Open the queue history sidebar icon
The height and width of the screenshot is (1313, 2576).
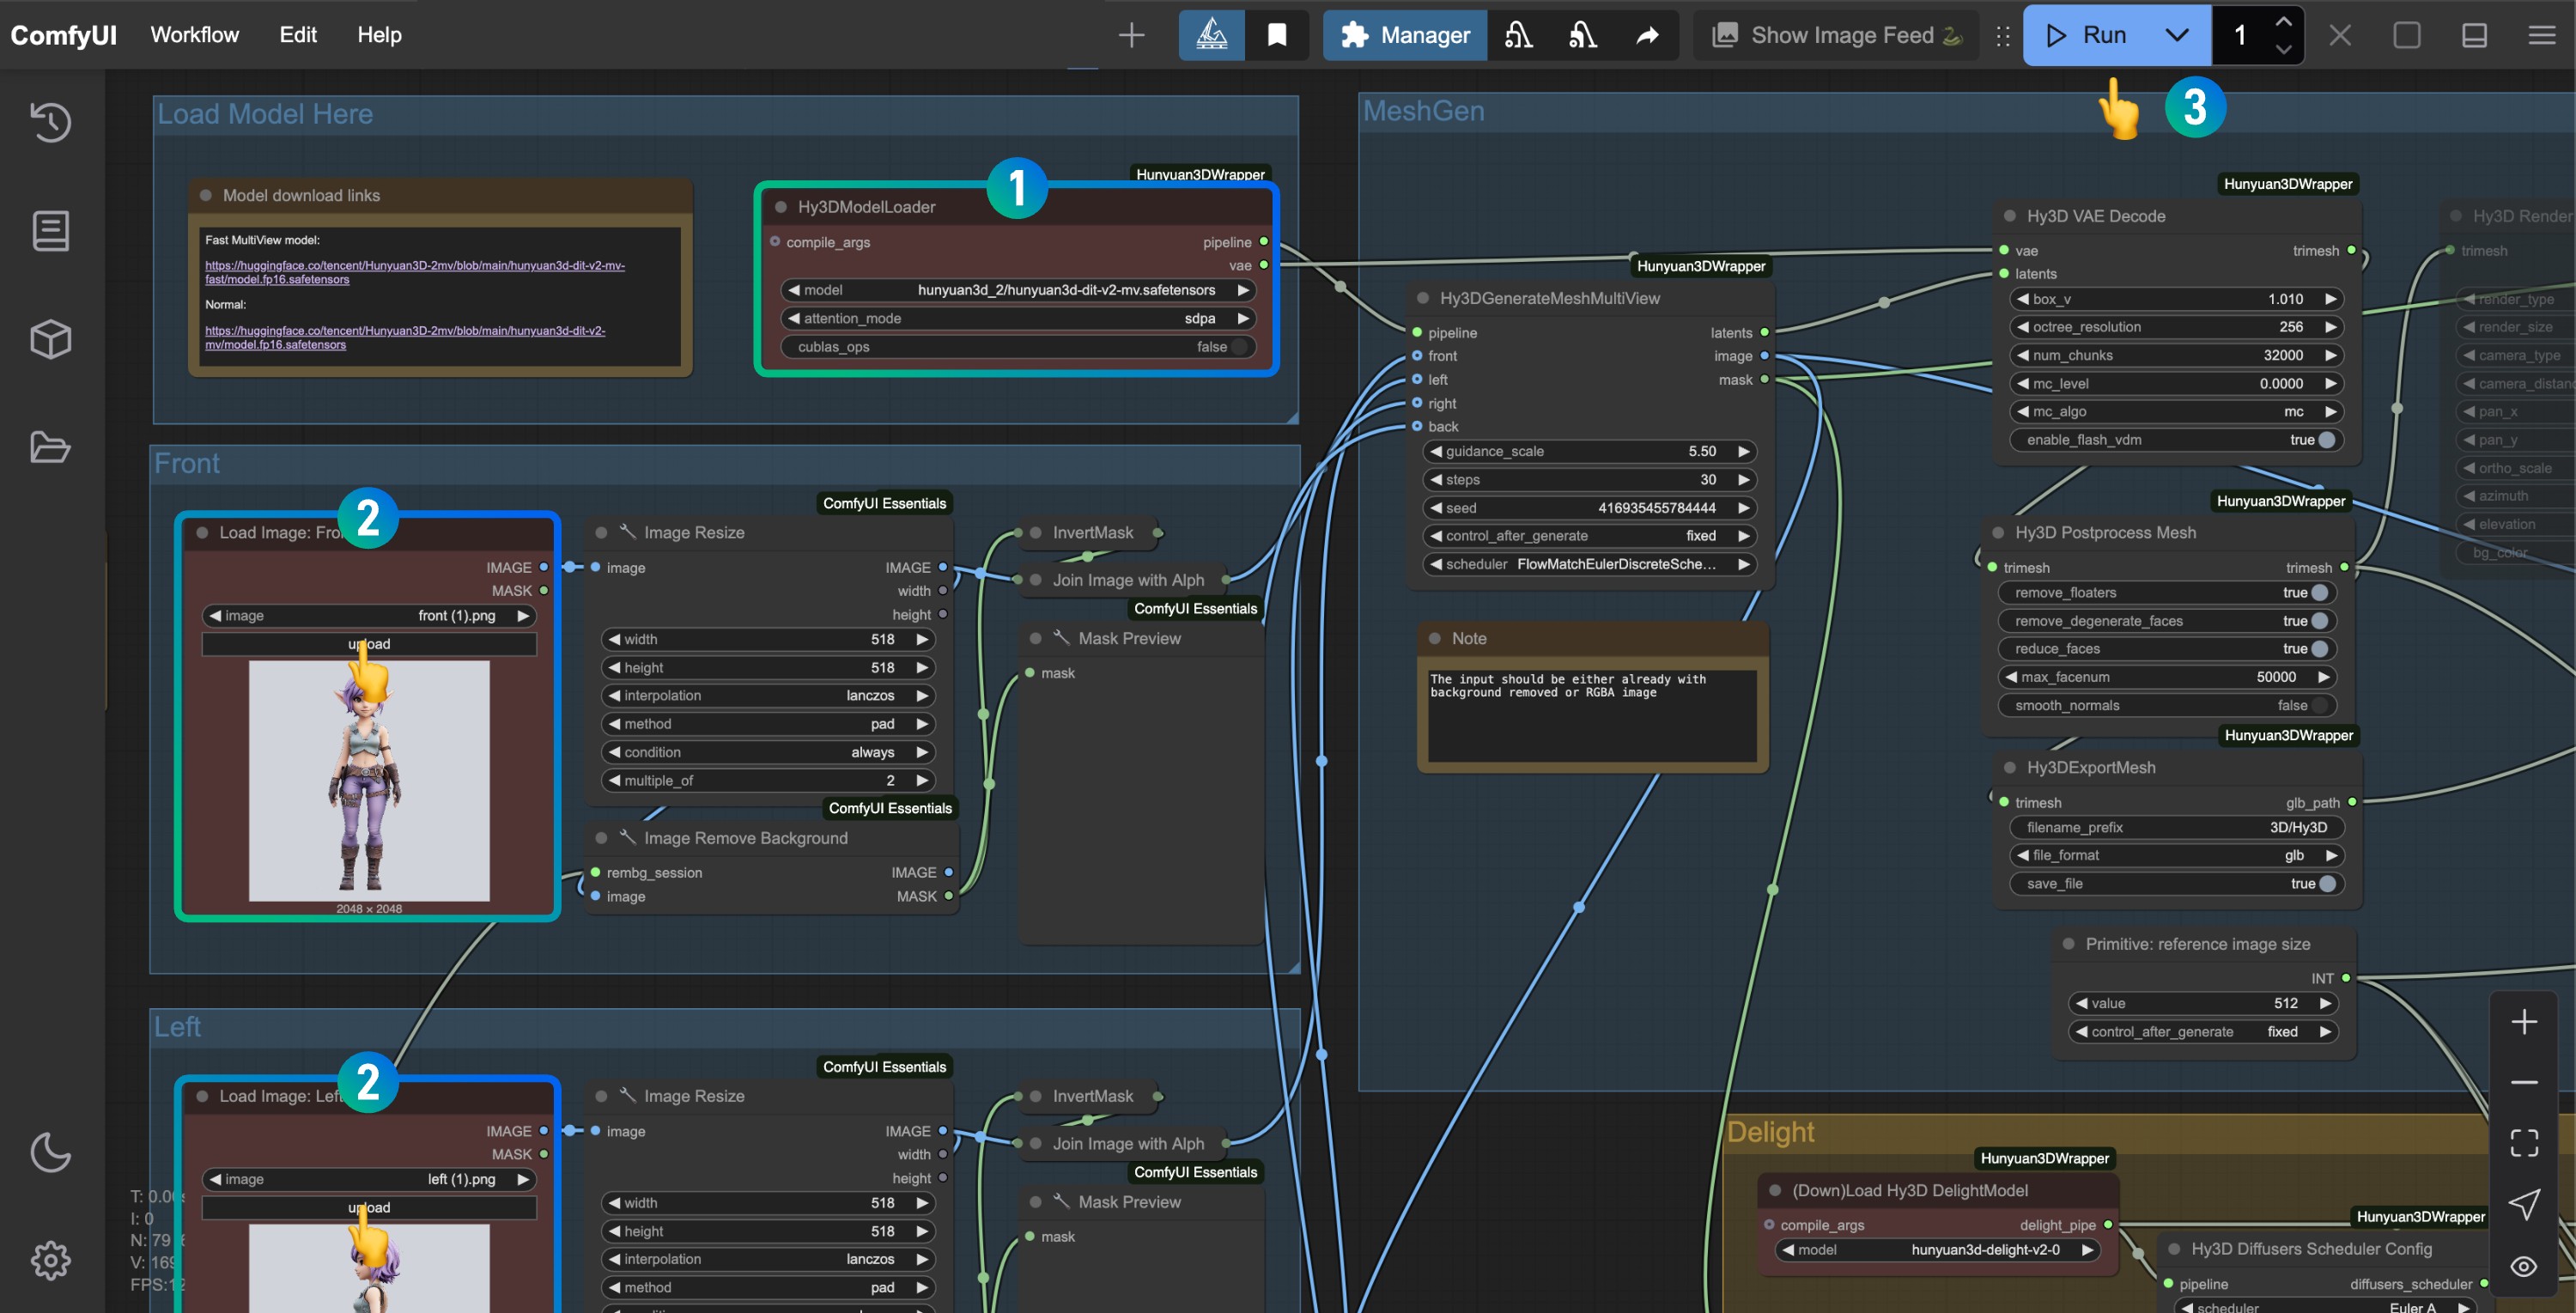(x=50, y=122)
